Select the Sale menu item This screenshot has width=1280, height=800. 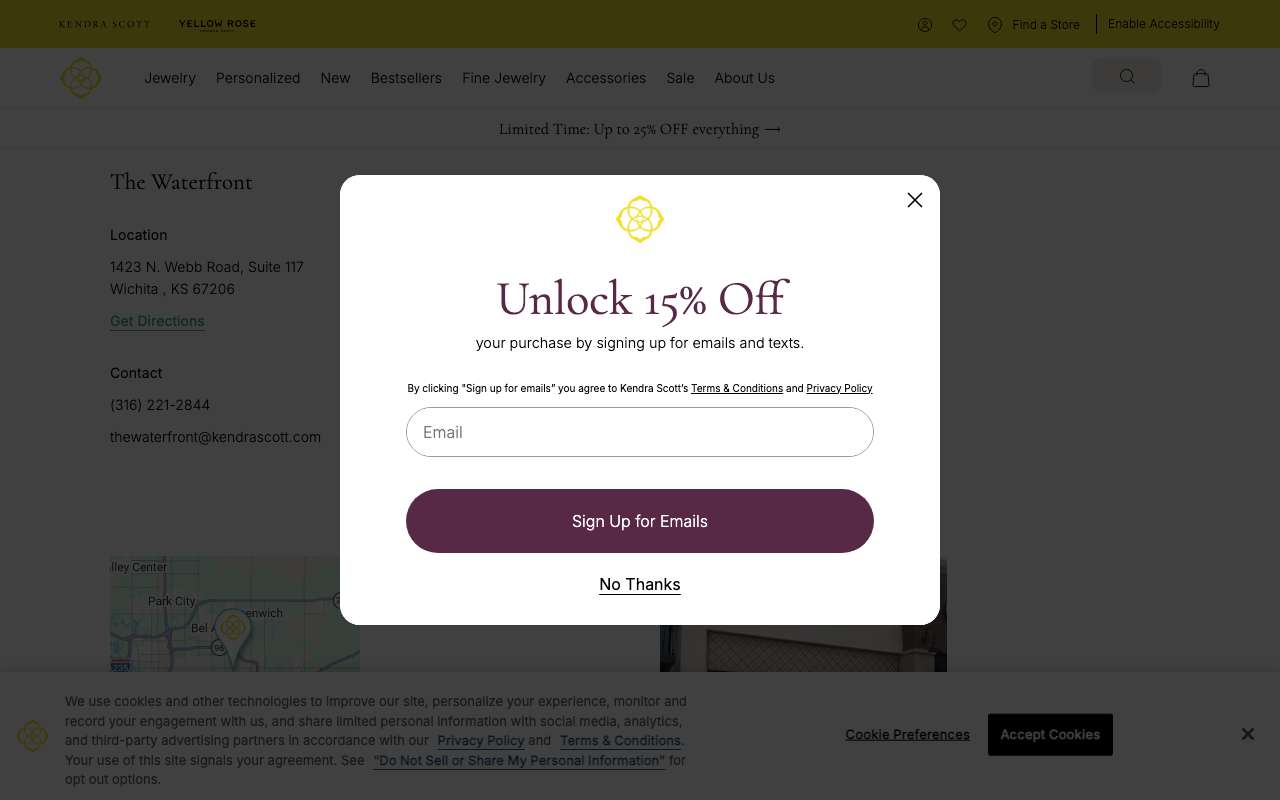coord(680,78)
